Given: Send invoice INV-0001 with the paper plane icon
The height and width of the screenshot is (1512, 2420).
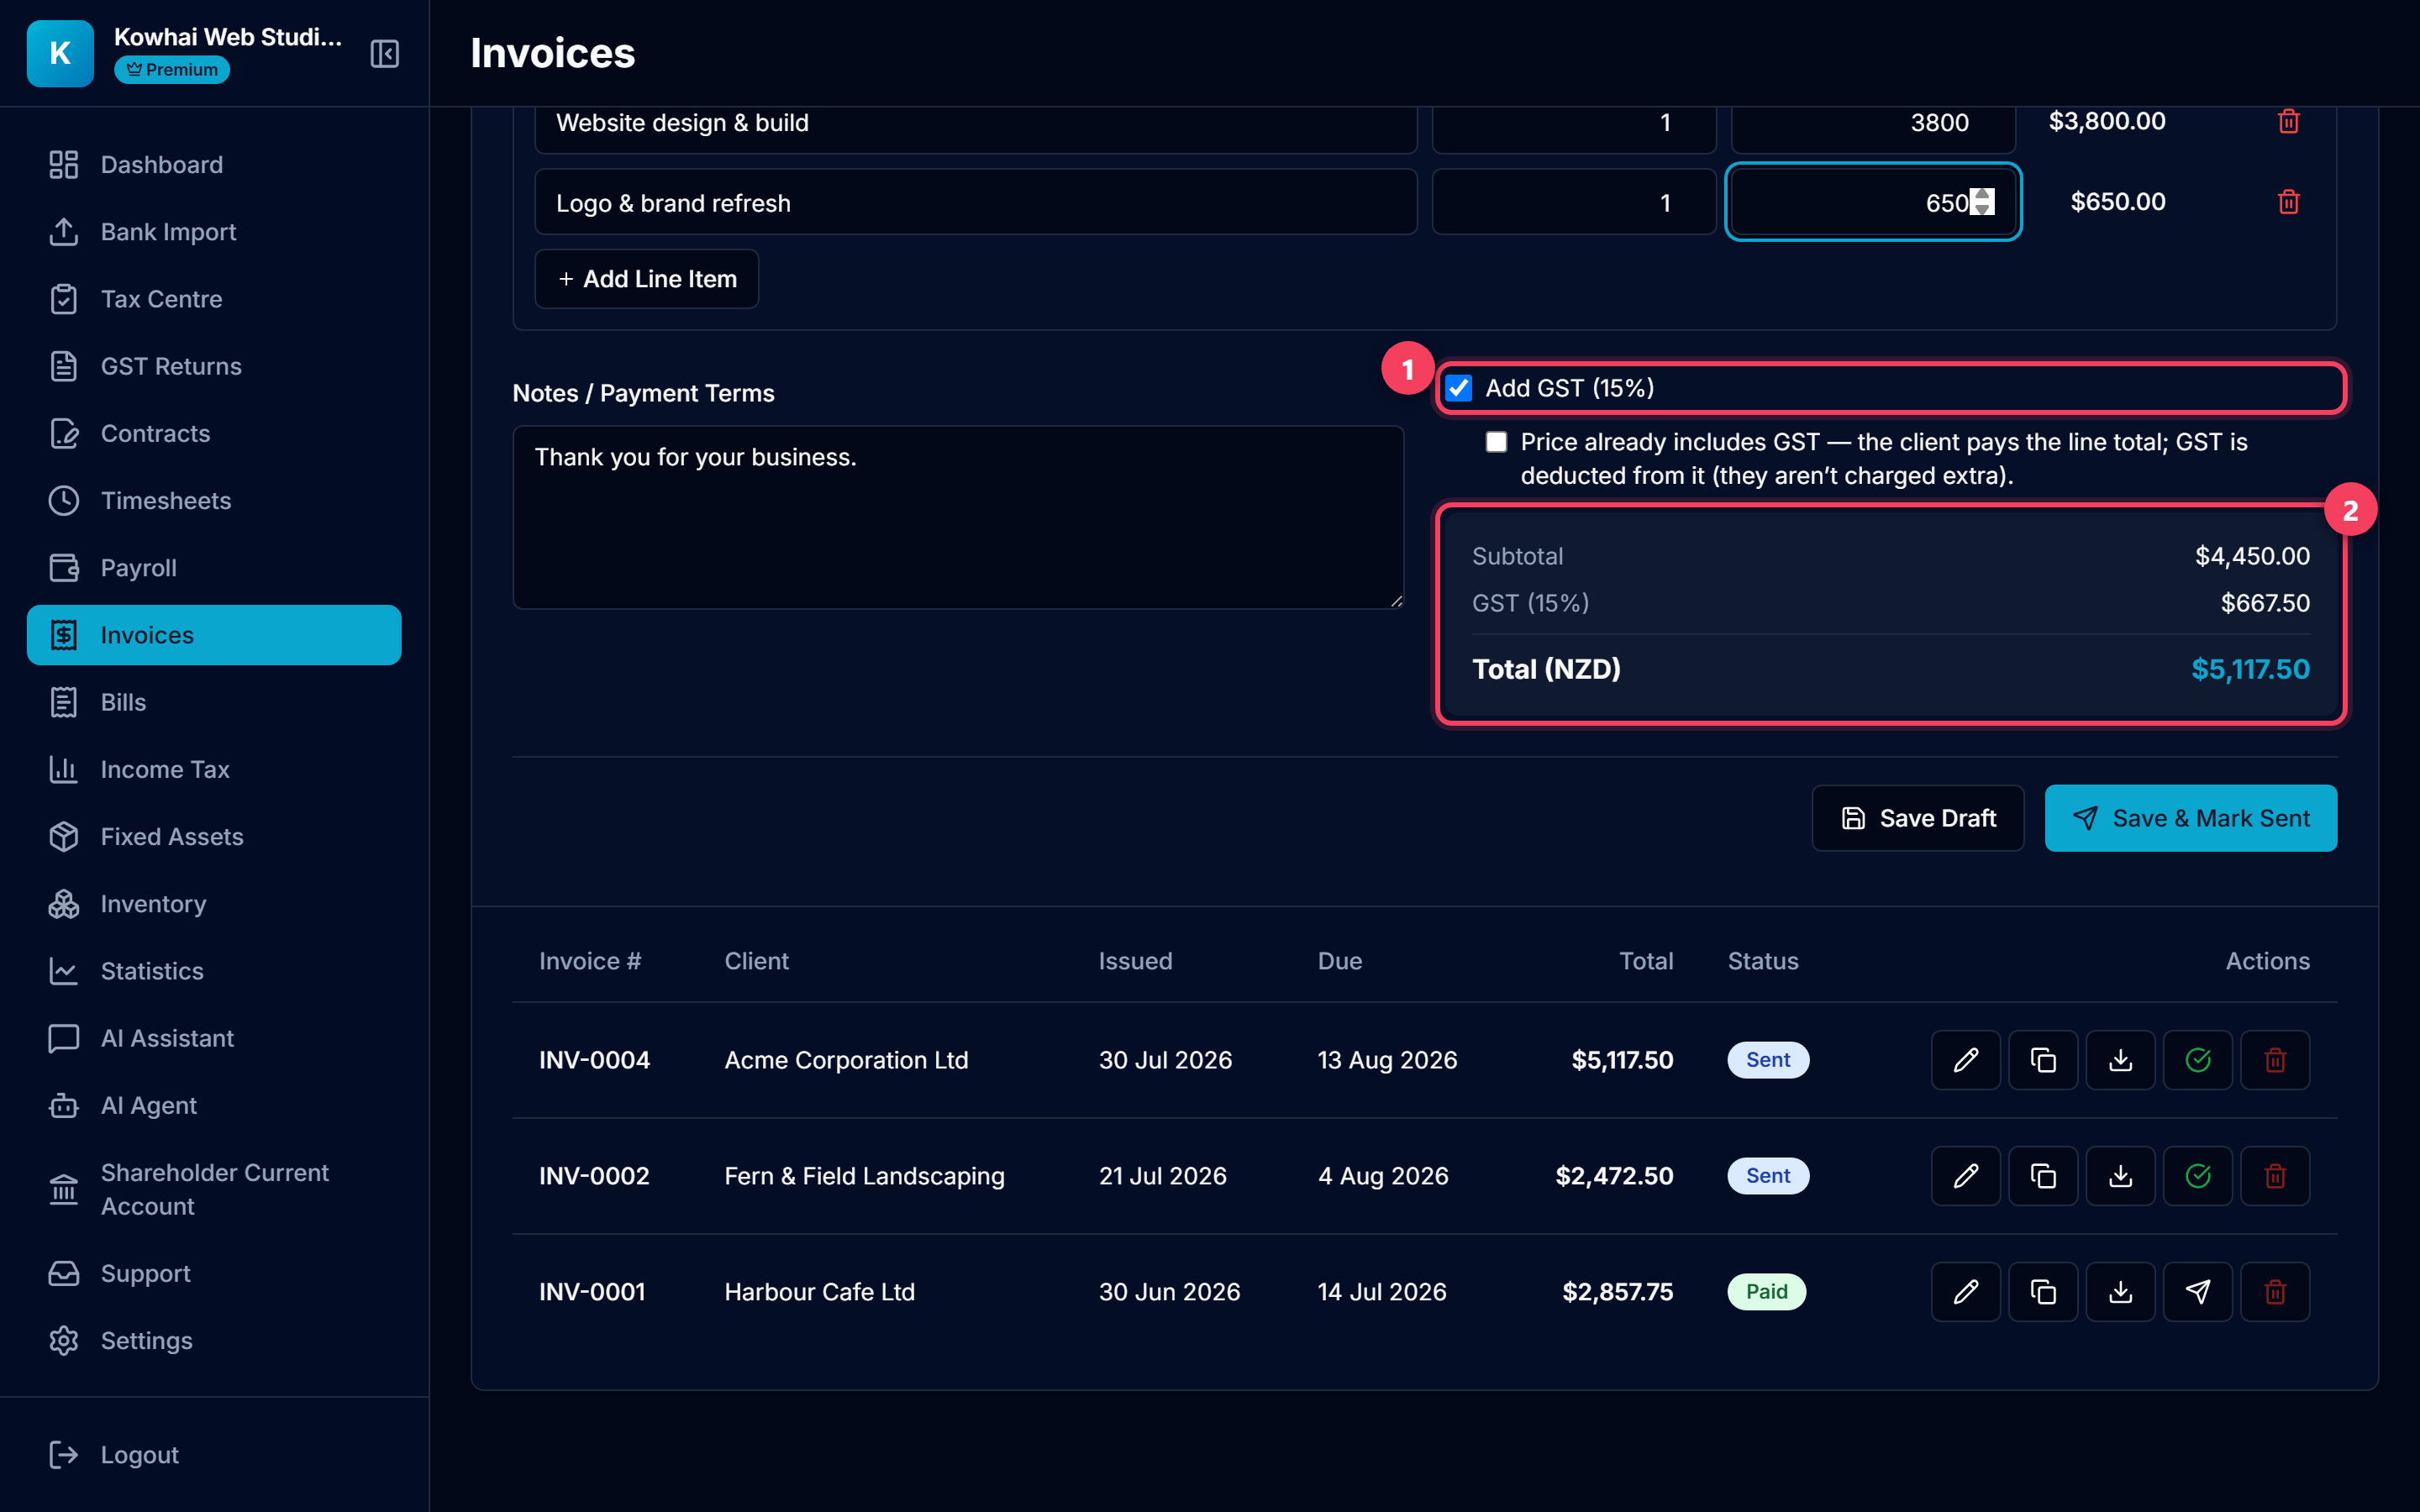Looking at the screenshot, I should coord(2197,1292).
